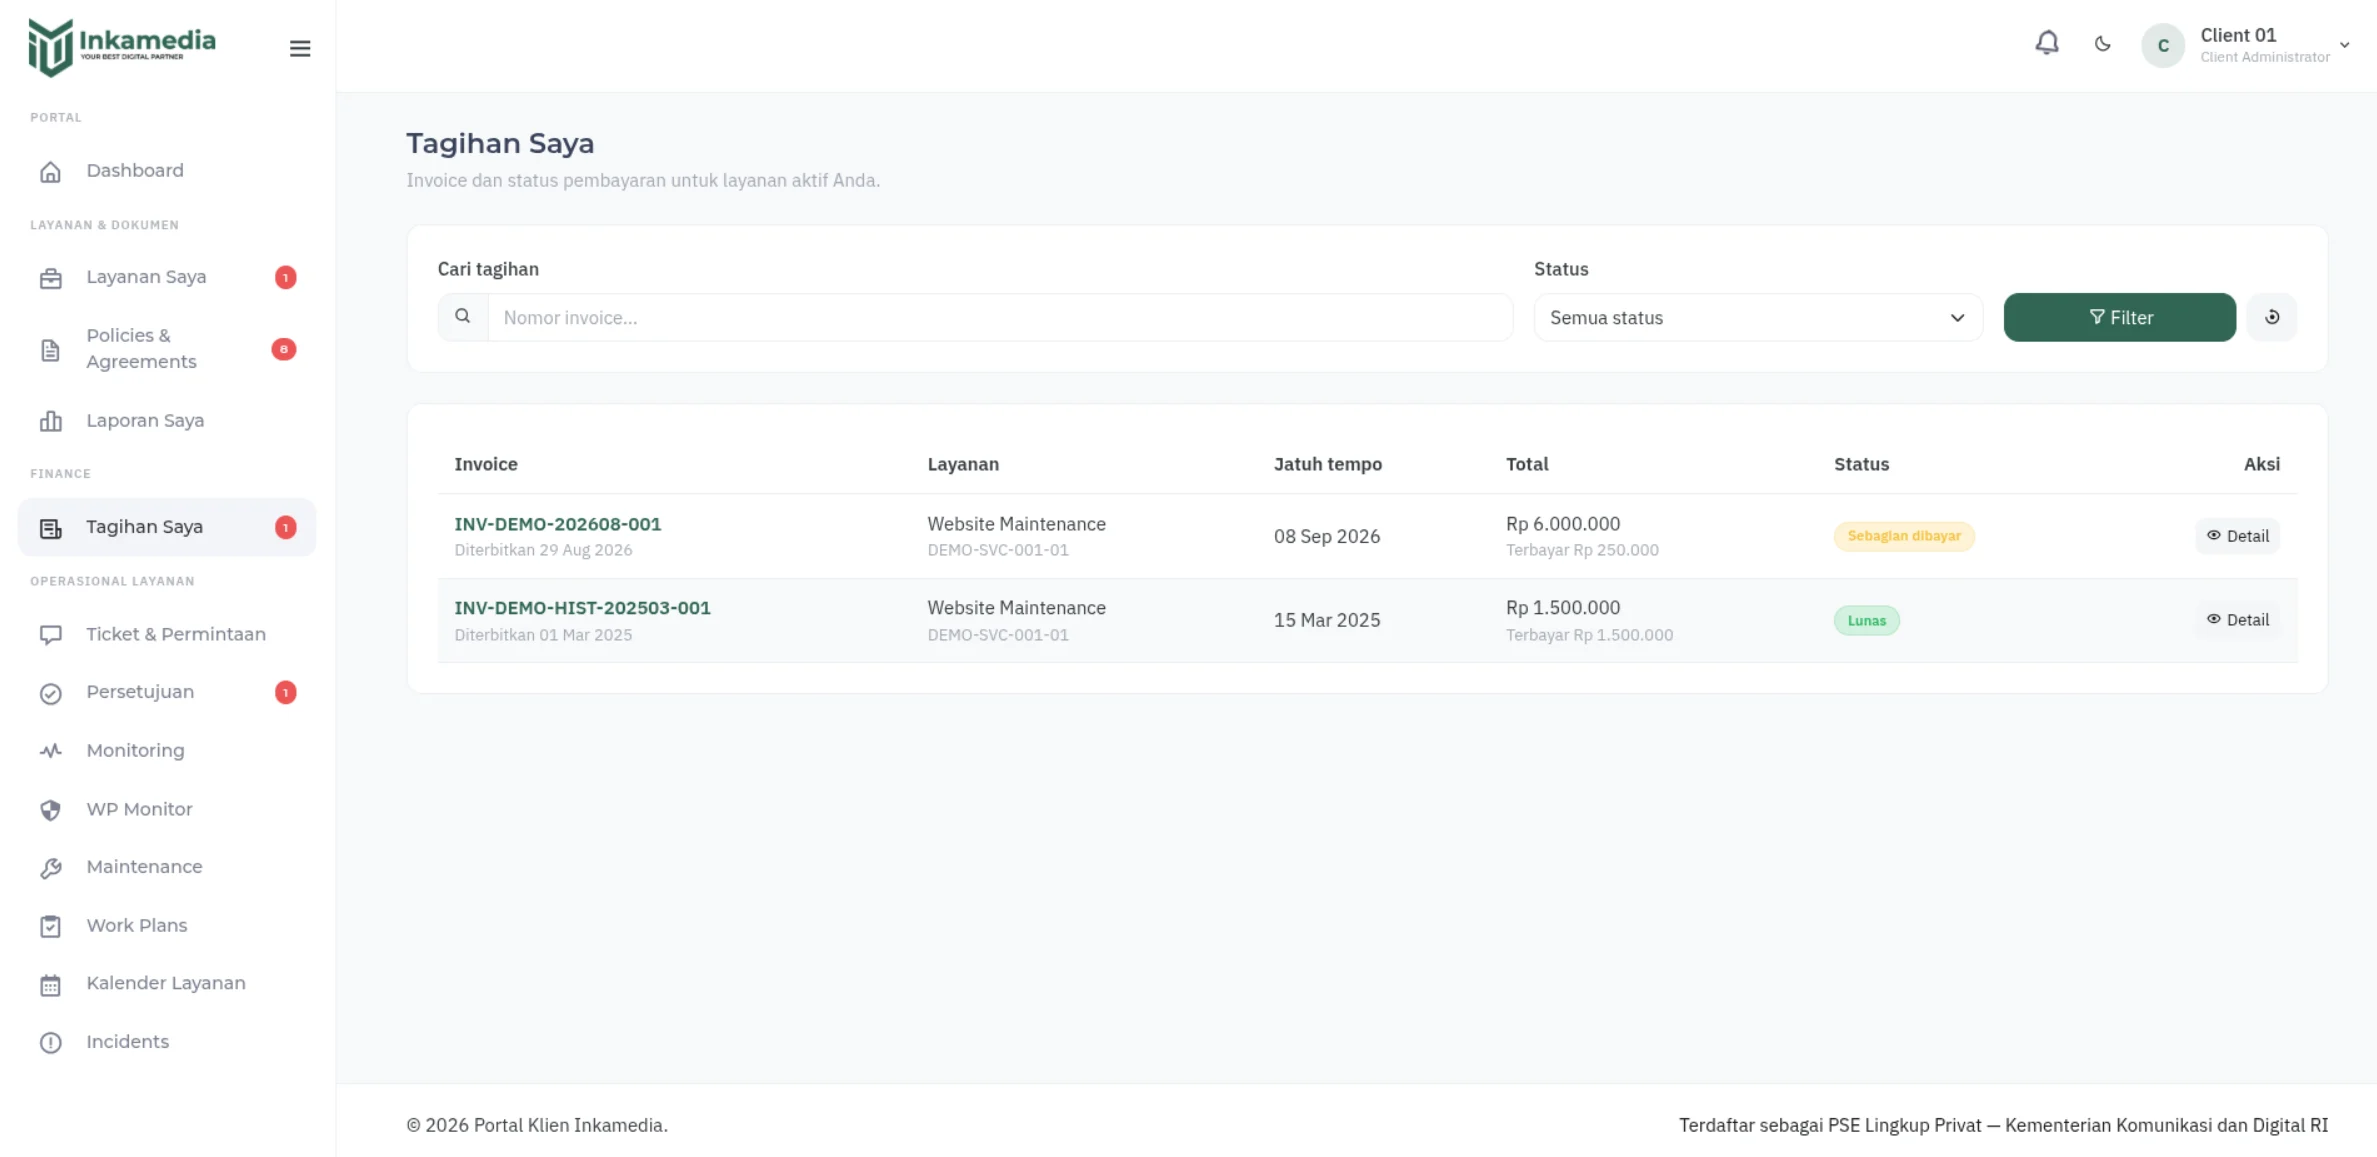The height and width of the screenshot is (1157, 2377).
Task: Focus the Nomor invoice search field
Action: 1000,317
